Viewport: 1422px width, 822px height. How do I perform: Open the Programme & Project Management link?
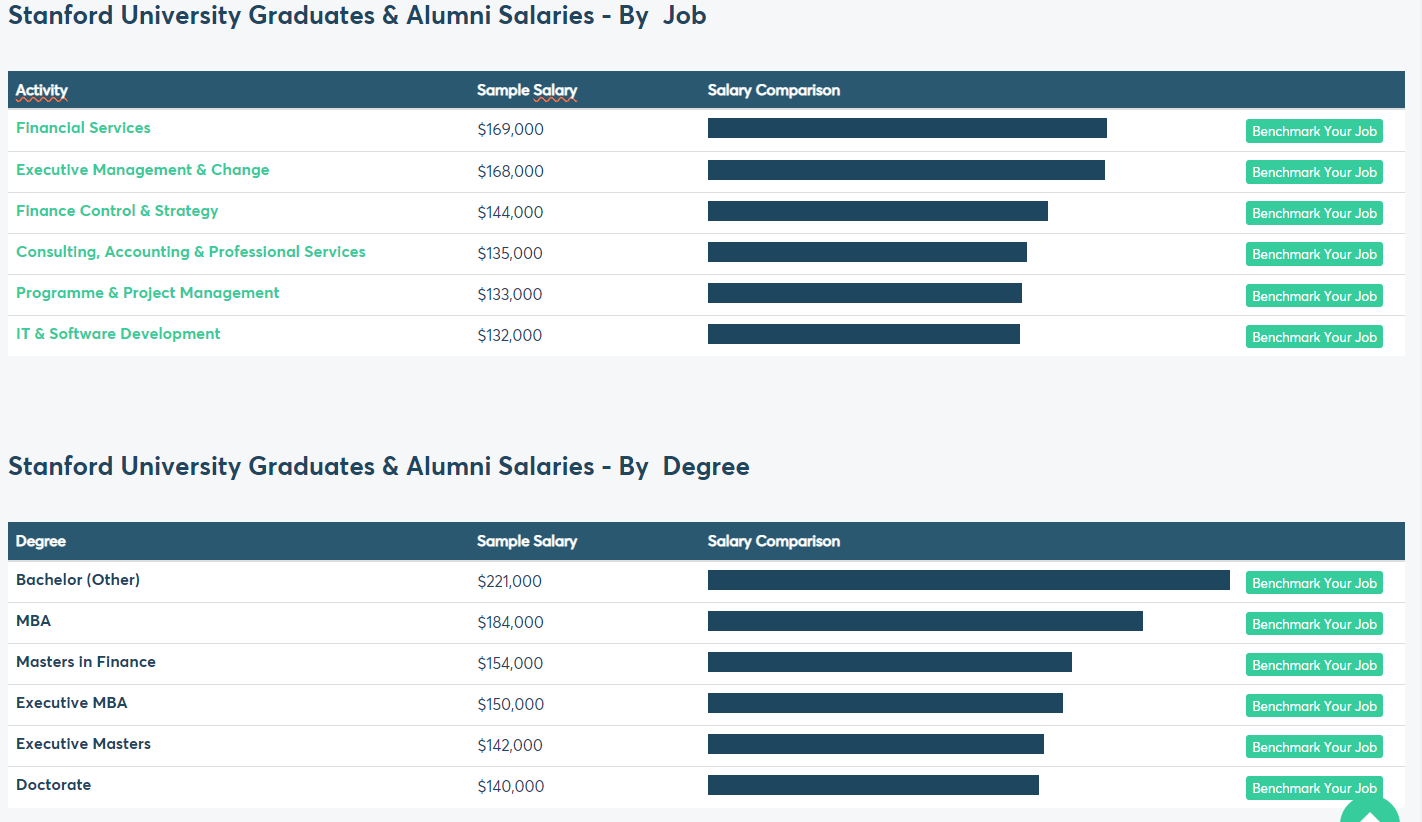[x=147, y=293]
